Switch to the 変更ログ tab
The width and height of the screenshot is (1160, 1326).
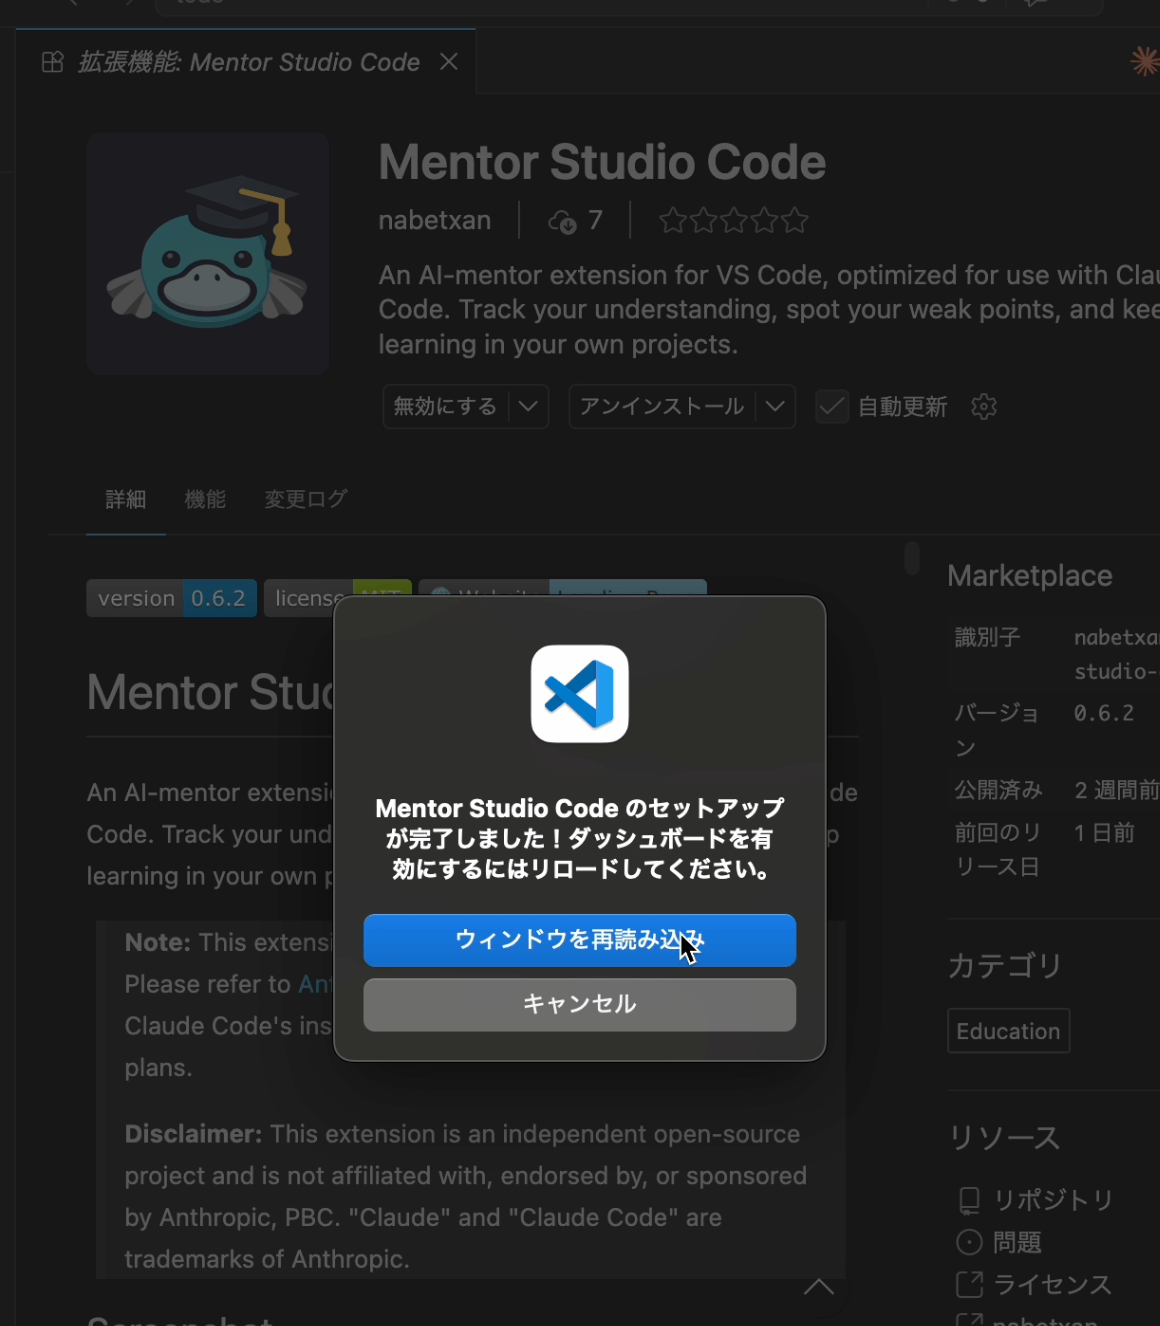click(305, 499)
